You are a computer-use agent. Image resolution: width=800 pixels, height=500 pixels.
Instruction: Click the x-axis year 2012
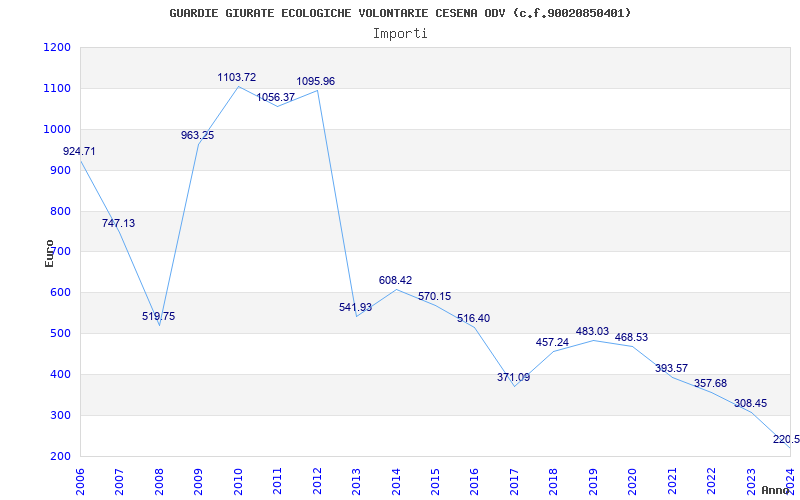click(x=316, y=482)
